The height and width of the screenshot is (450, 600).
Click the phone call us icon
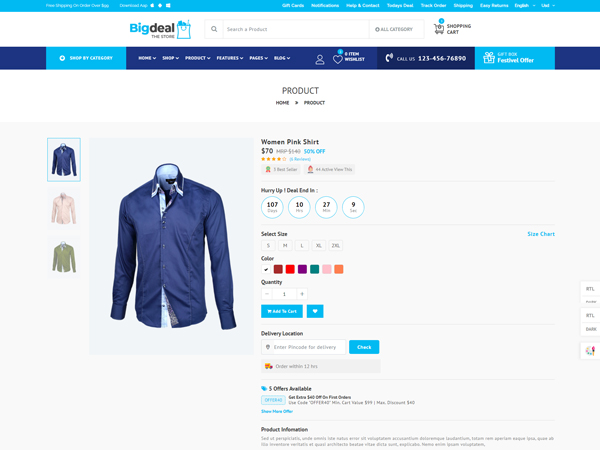(389, 58)
